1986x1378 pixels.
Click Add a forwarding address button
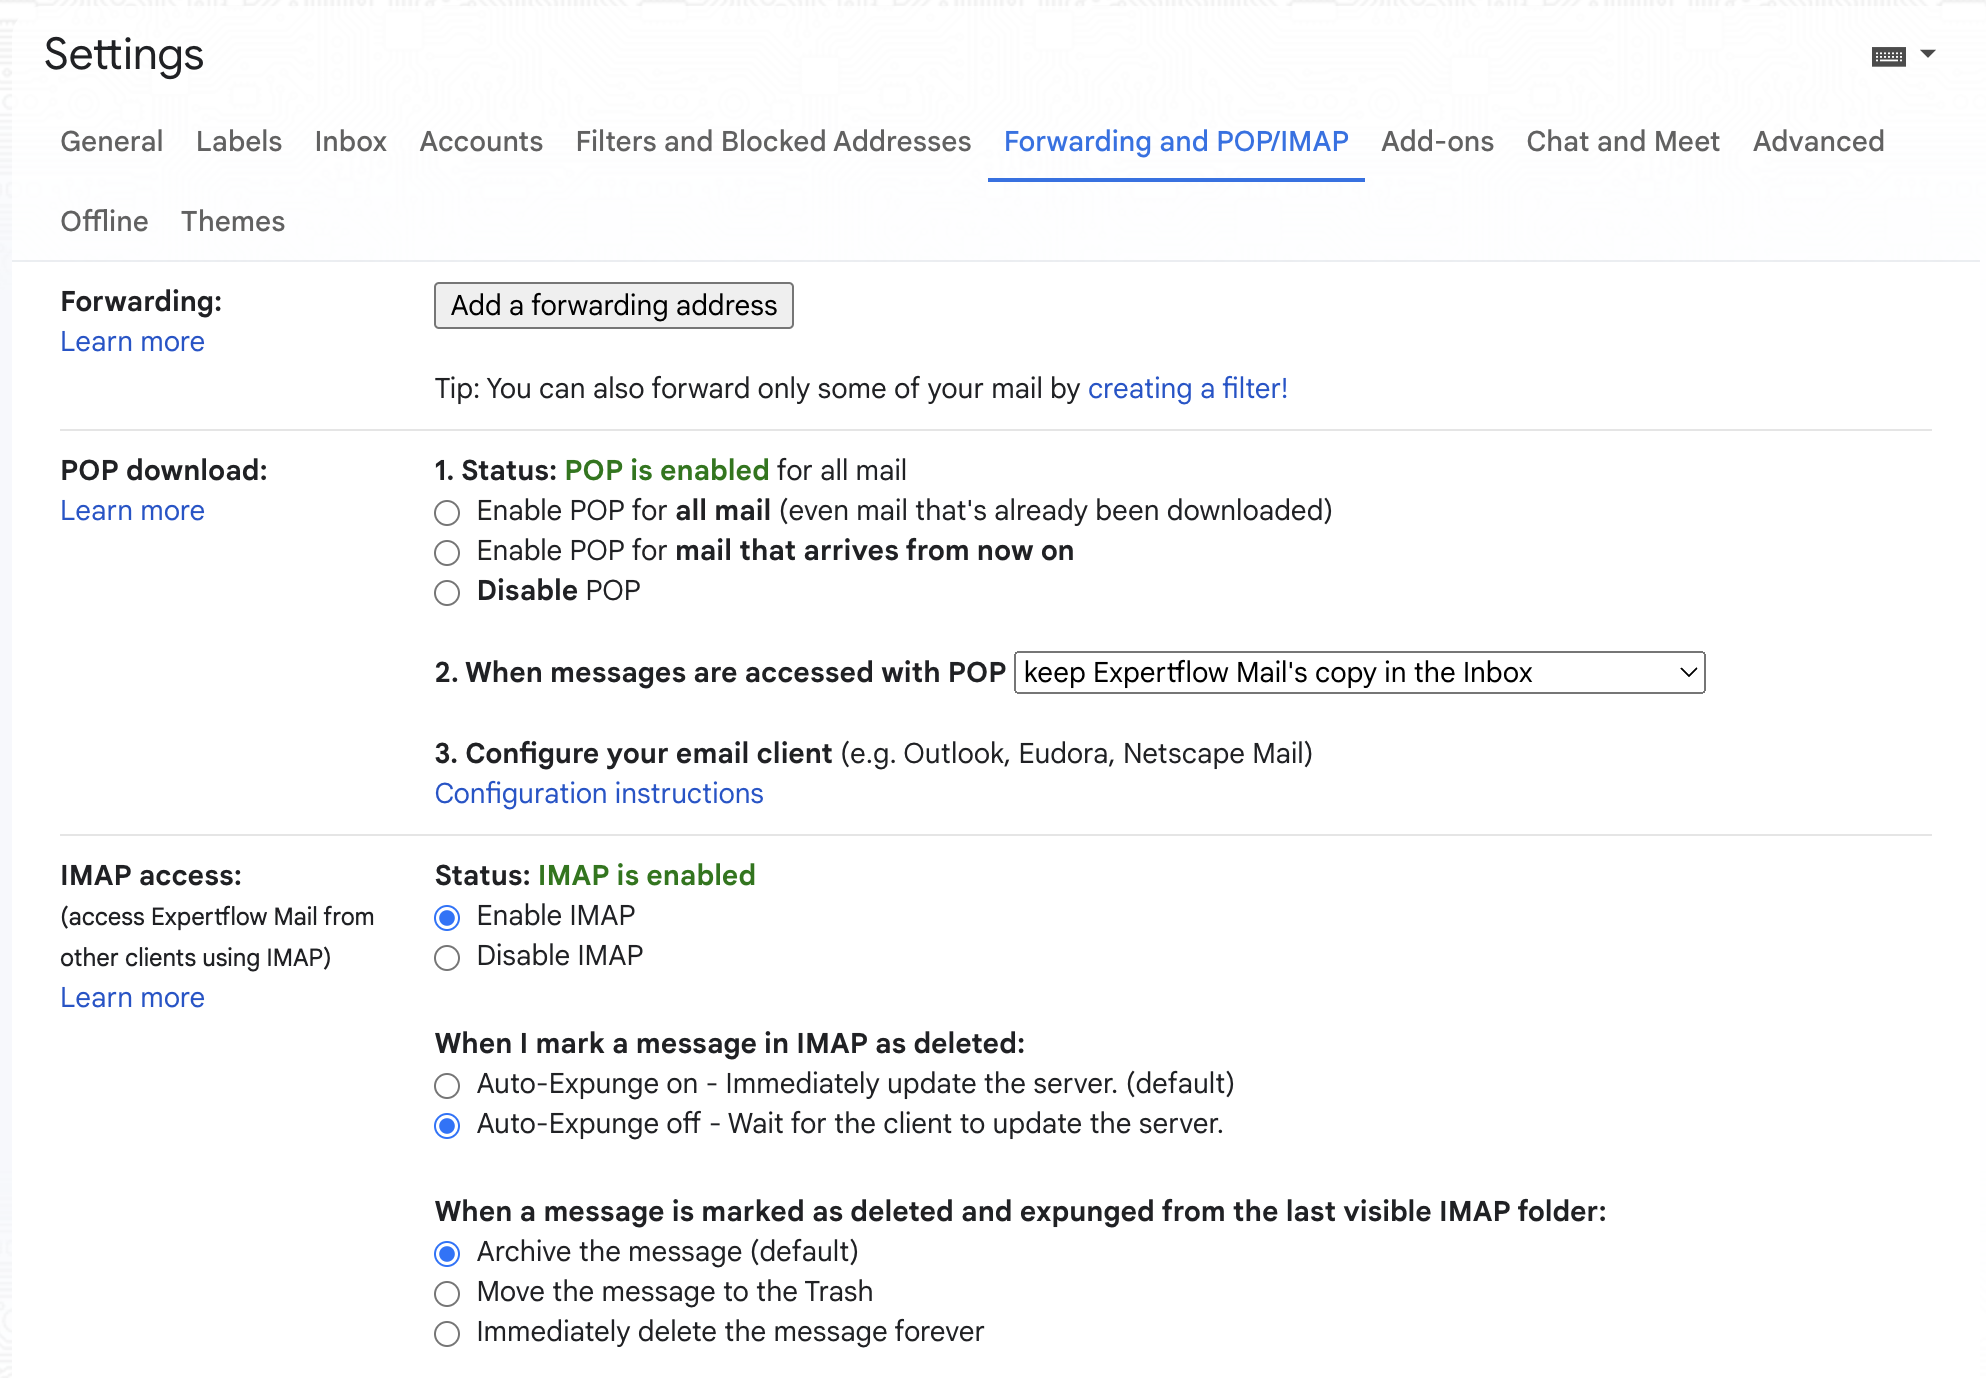tap(613, 306)
